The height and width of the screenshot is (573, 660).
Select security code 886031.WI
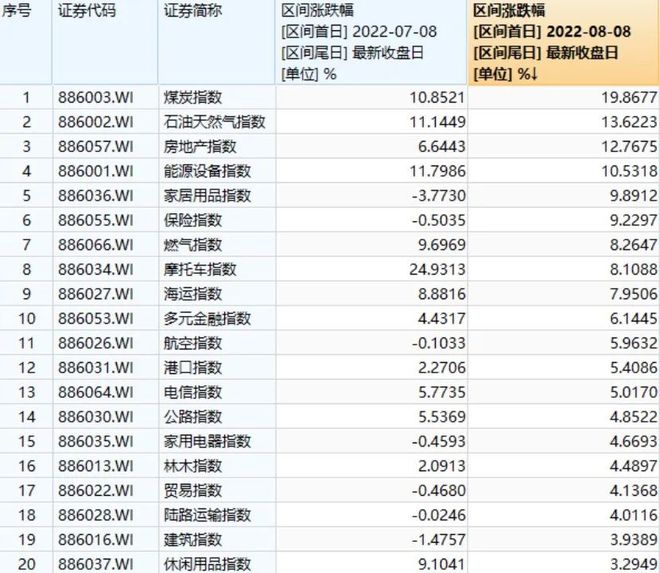point(96,368)
